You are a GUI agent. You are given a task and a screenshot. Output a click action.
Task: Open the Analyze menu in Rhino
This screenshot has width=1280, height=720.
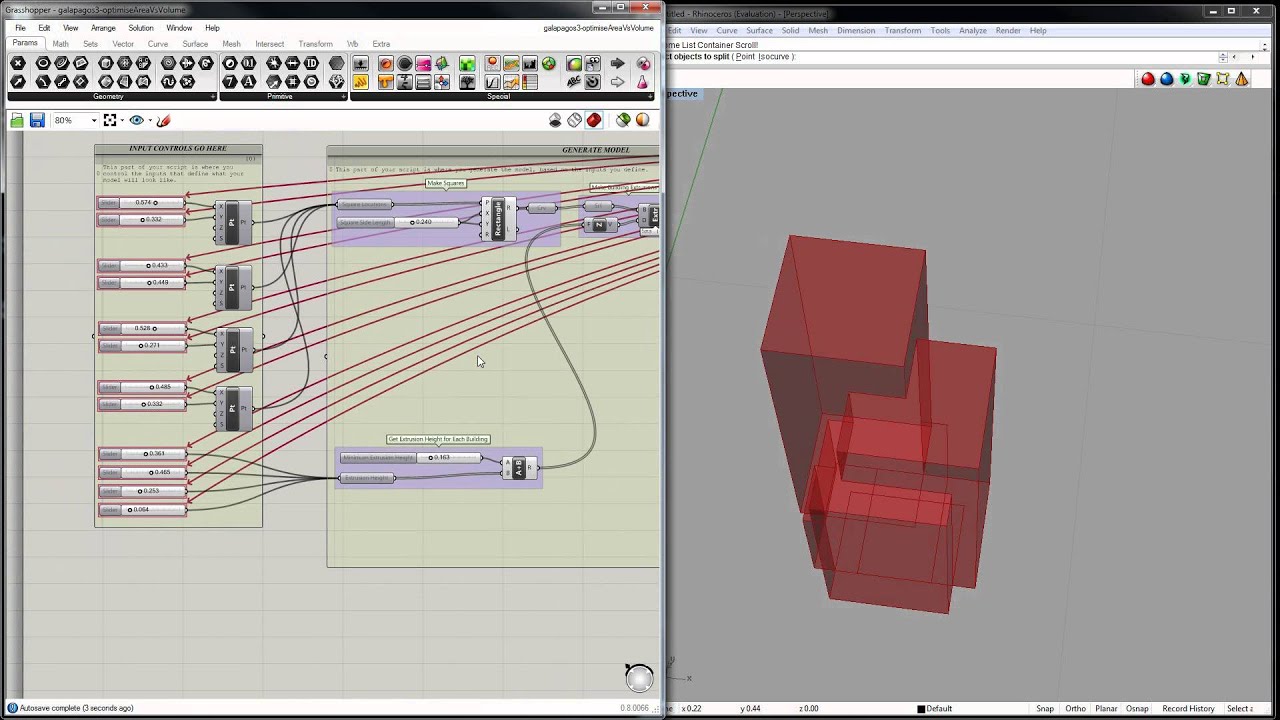point(972,30)
